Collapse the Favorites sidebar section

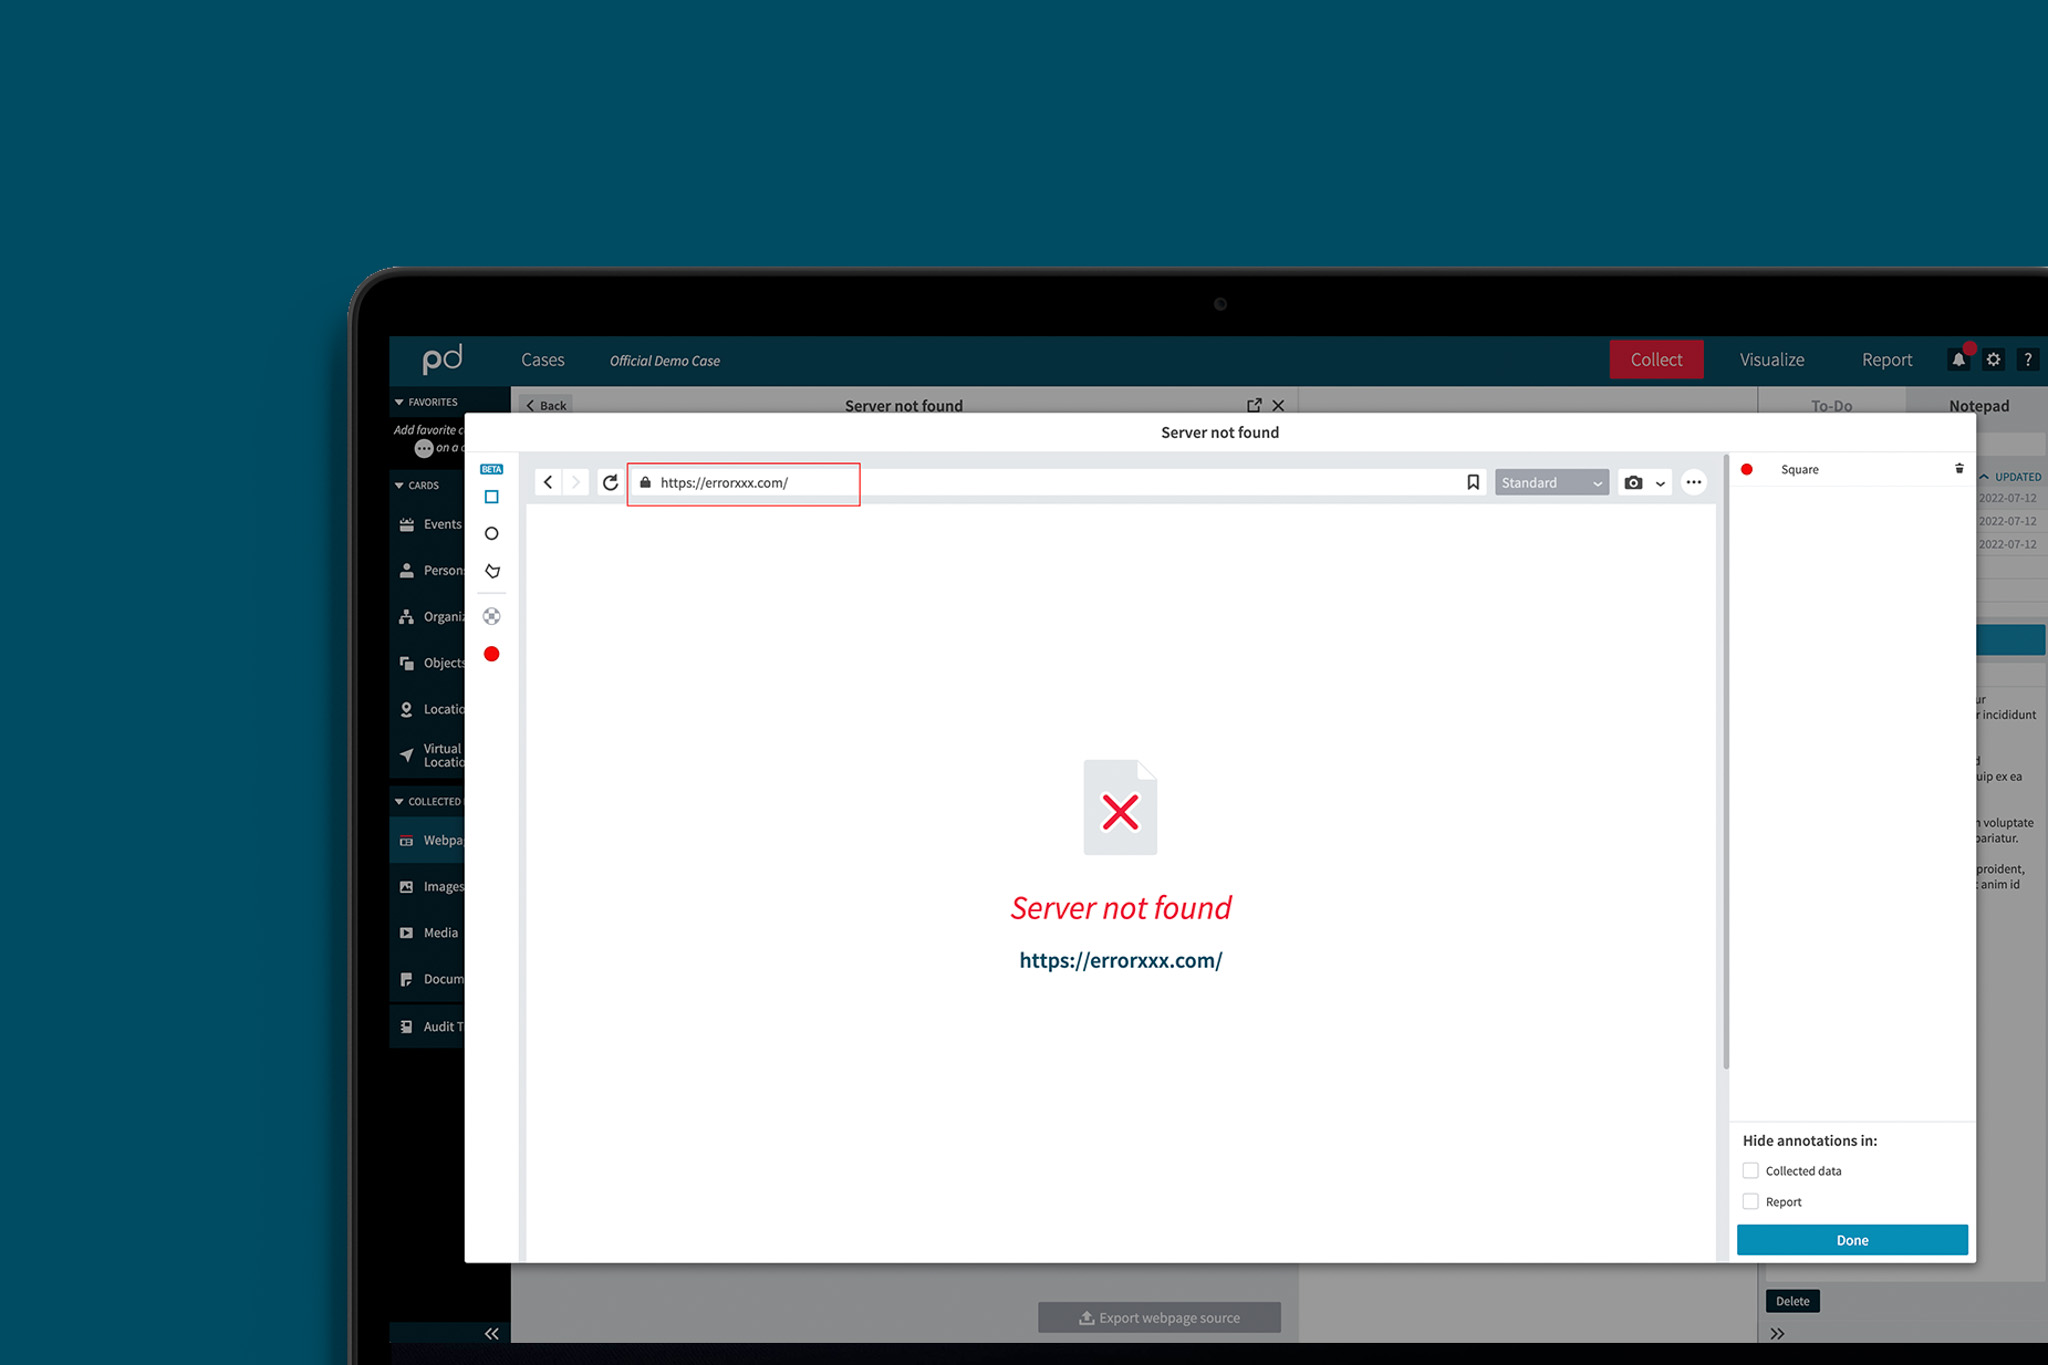click(x=399, y=402)
